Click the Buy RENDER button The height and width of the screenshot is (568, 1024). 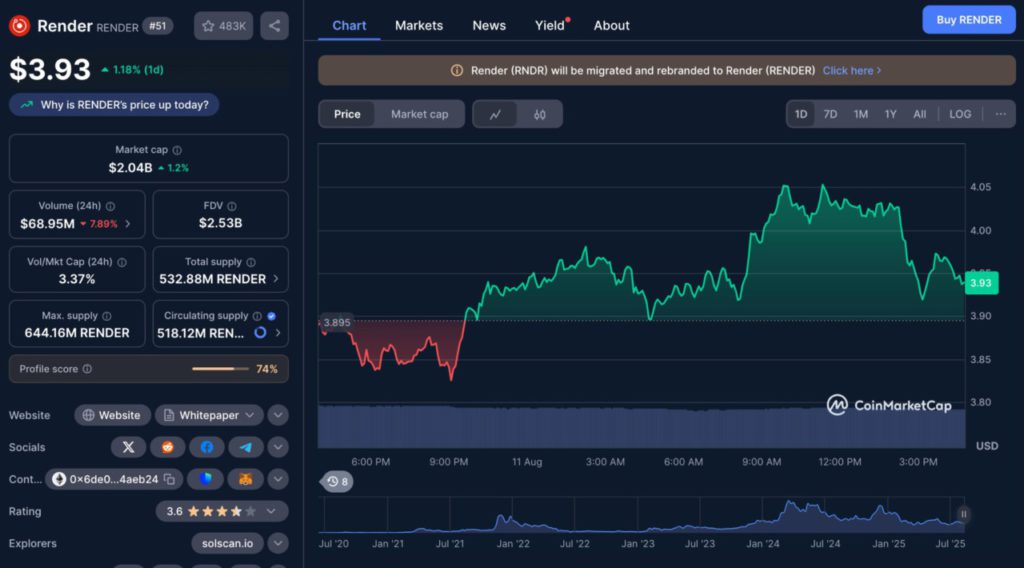click(968, 20)
